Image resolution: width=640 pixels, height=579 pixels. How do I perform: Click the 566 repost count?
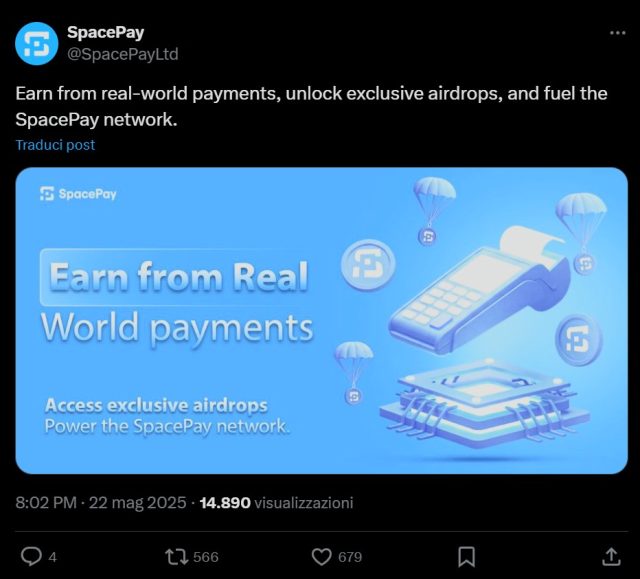coord(206,557)
